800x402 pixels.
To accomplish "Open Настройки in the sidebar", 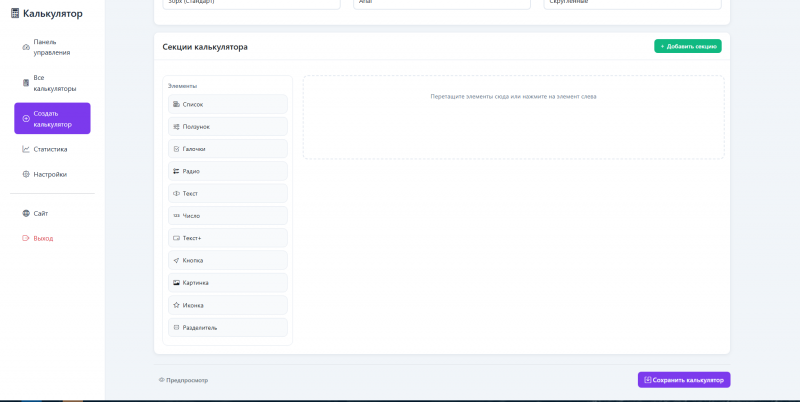I will coord(52,174).
